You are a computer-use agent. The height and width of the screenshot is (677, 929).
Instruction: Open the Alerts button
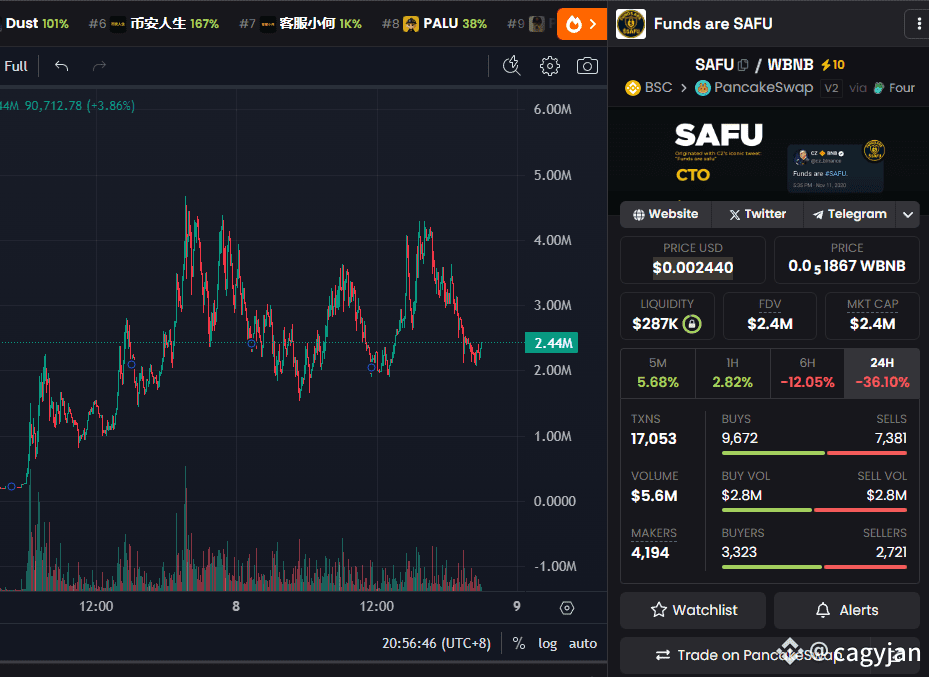pos(847,610)
